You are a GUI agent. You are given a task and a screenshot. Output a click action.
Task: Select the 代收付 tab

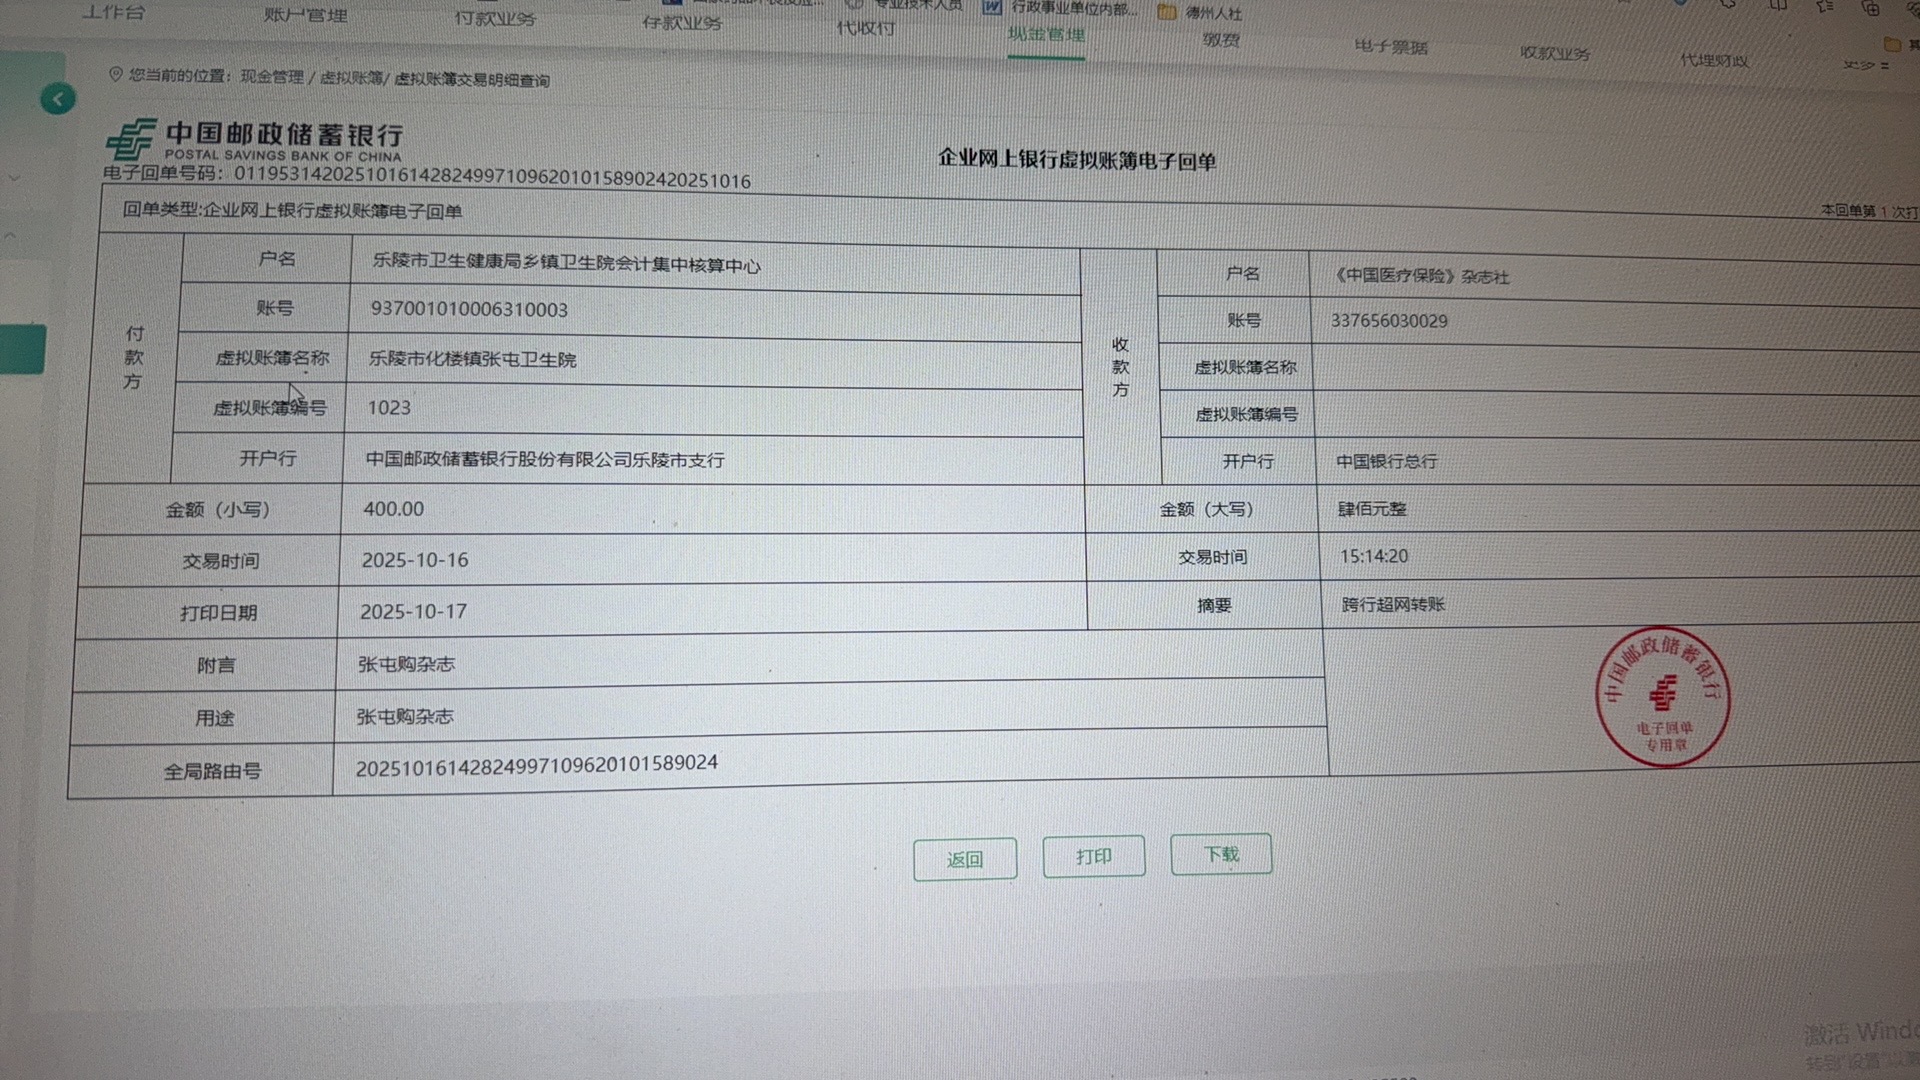tap(866, 28)
